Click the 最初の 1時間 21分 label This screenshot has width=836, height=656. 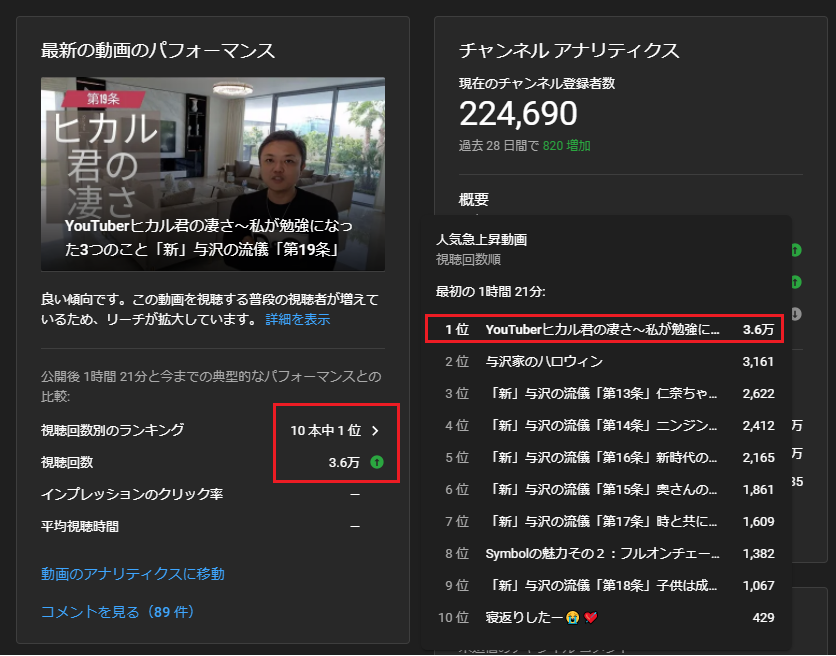click(x=491, y=292)
